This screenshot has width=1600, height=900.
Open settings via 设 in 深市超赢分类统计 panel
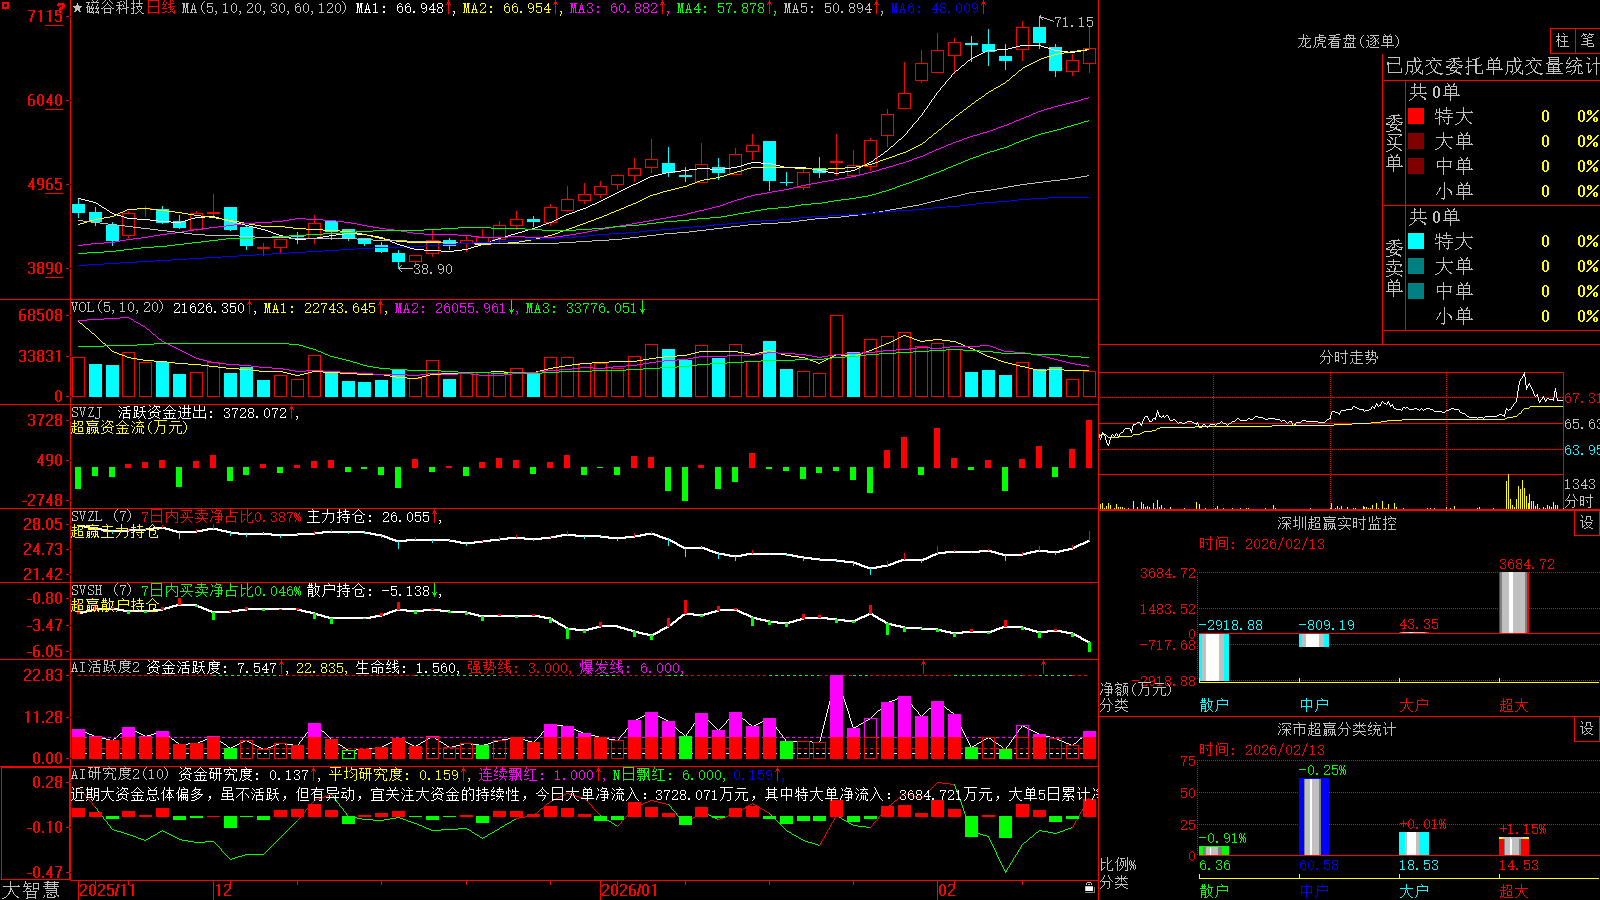1587,729
